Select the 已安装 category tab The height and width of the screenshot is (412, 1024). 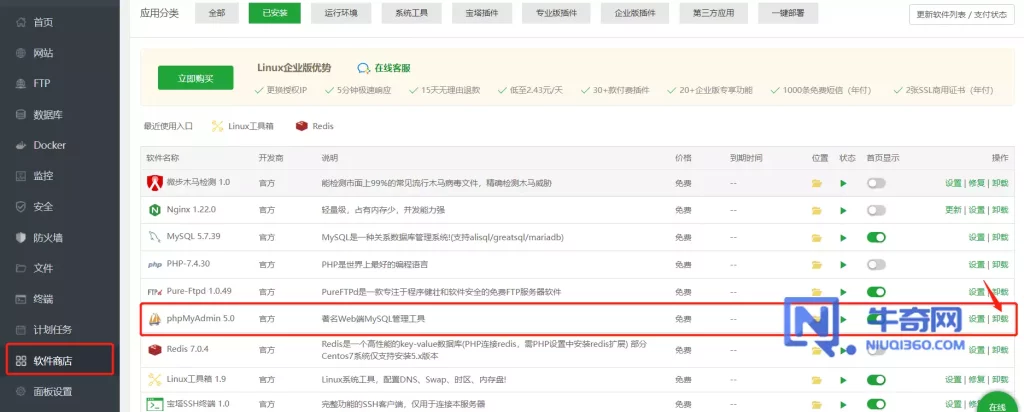[275, 12]
